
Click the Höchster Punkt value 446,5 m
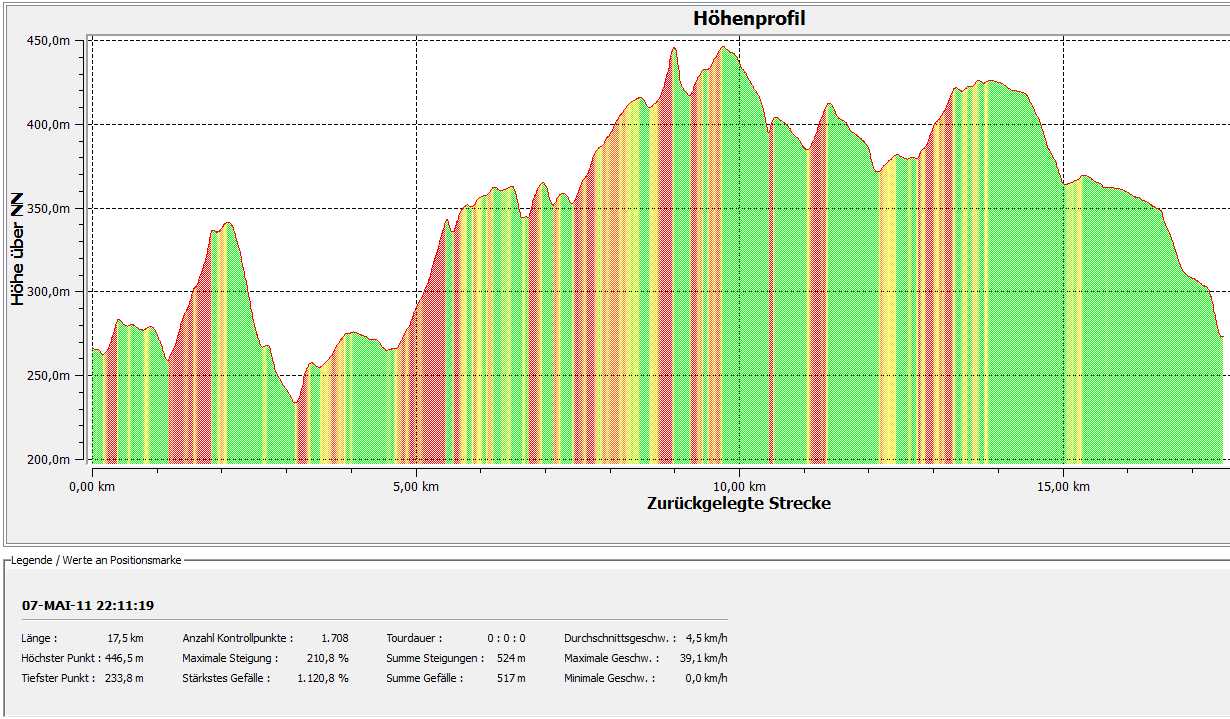tap(124, 658)
